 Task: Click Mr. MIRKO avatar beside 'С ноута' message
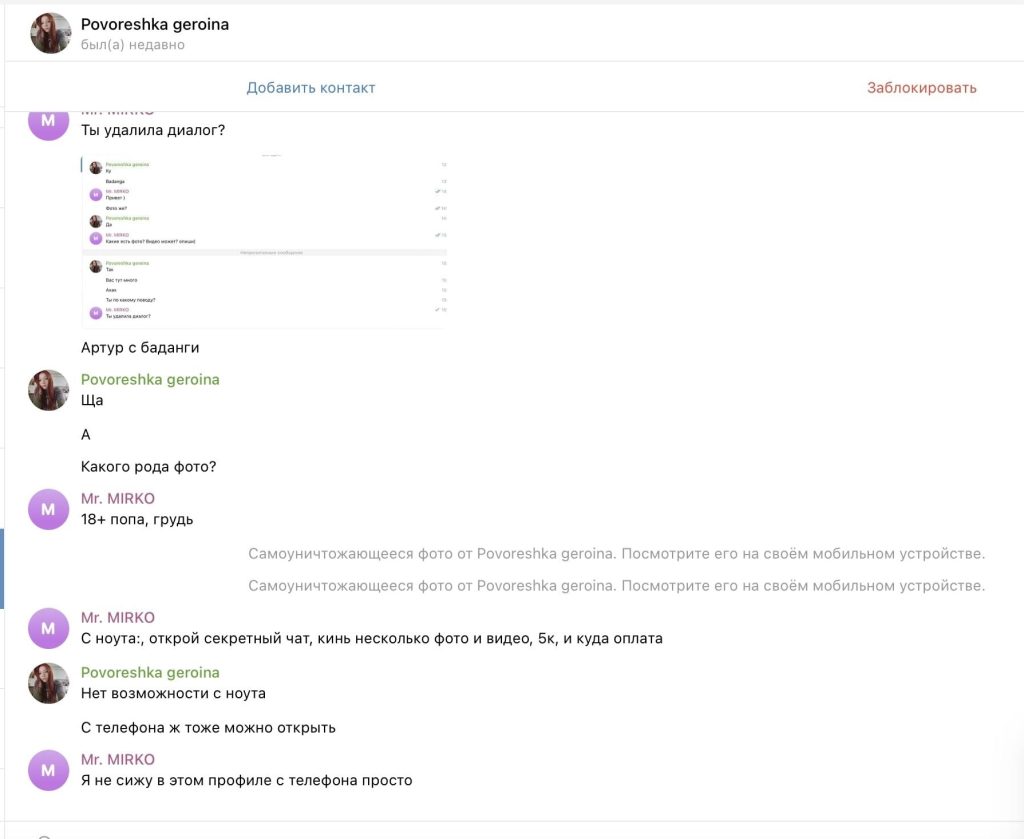49,628
